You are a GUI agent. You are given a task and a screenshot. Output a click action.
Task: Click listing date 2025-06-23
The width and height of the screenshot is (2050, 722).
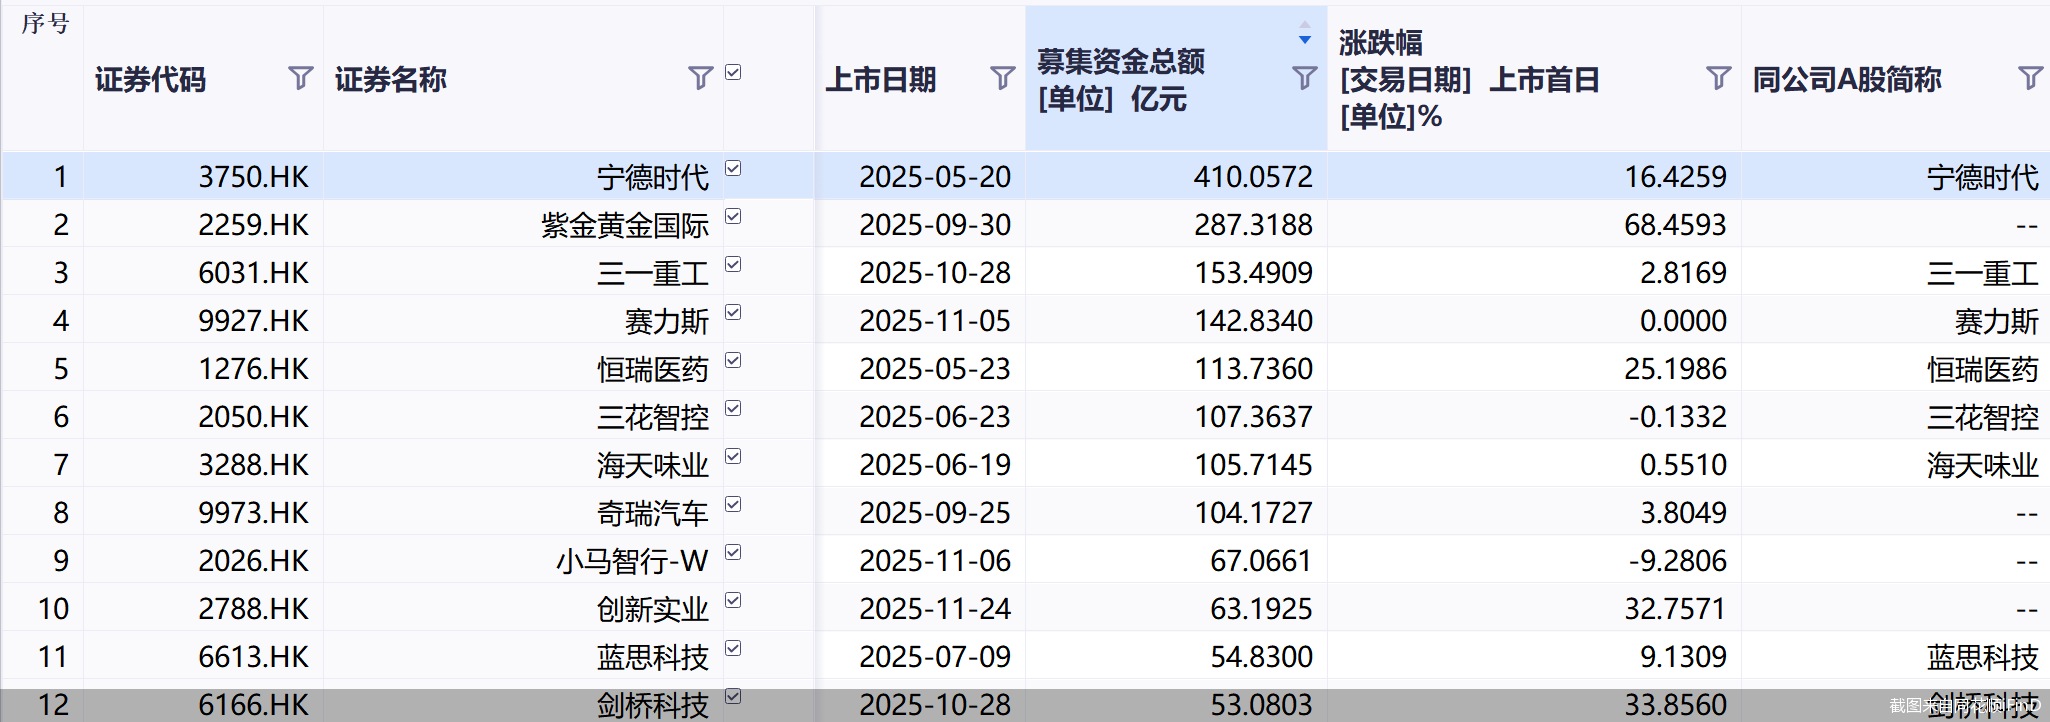tap(935, 417)
